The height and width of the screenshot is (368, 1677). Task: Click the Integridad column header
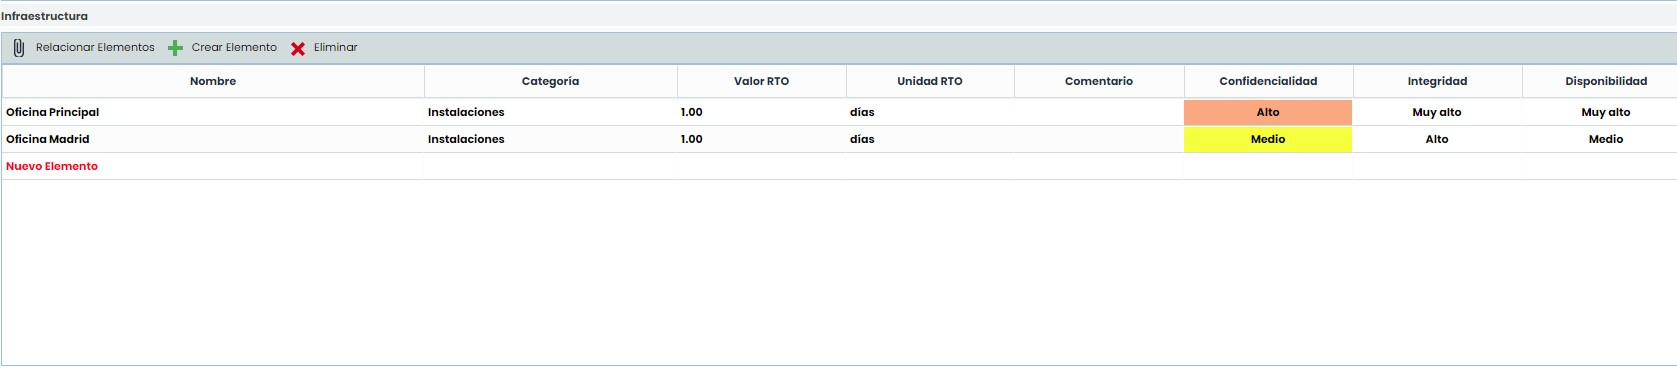1437,81
